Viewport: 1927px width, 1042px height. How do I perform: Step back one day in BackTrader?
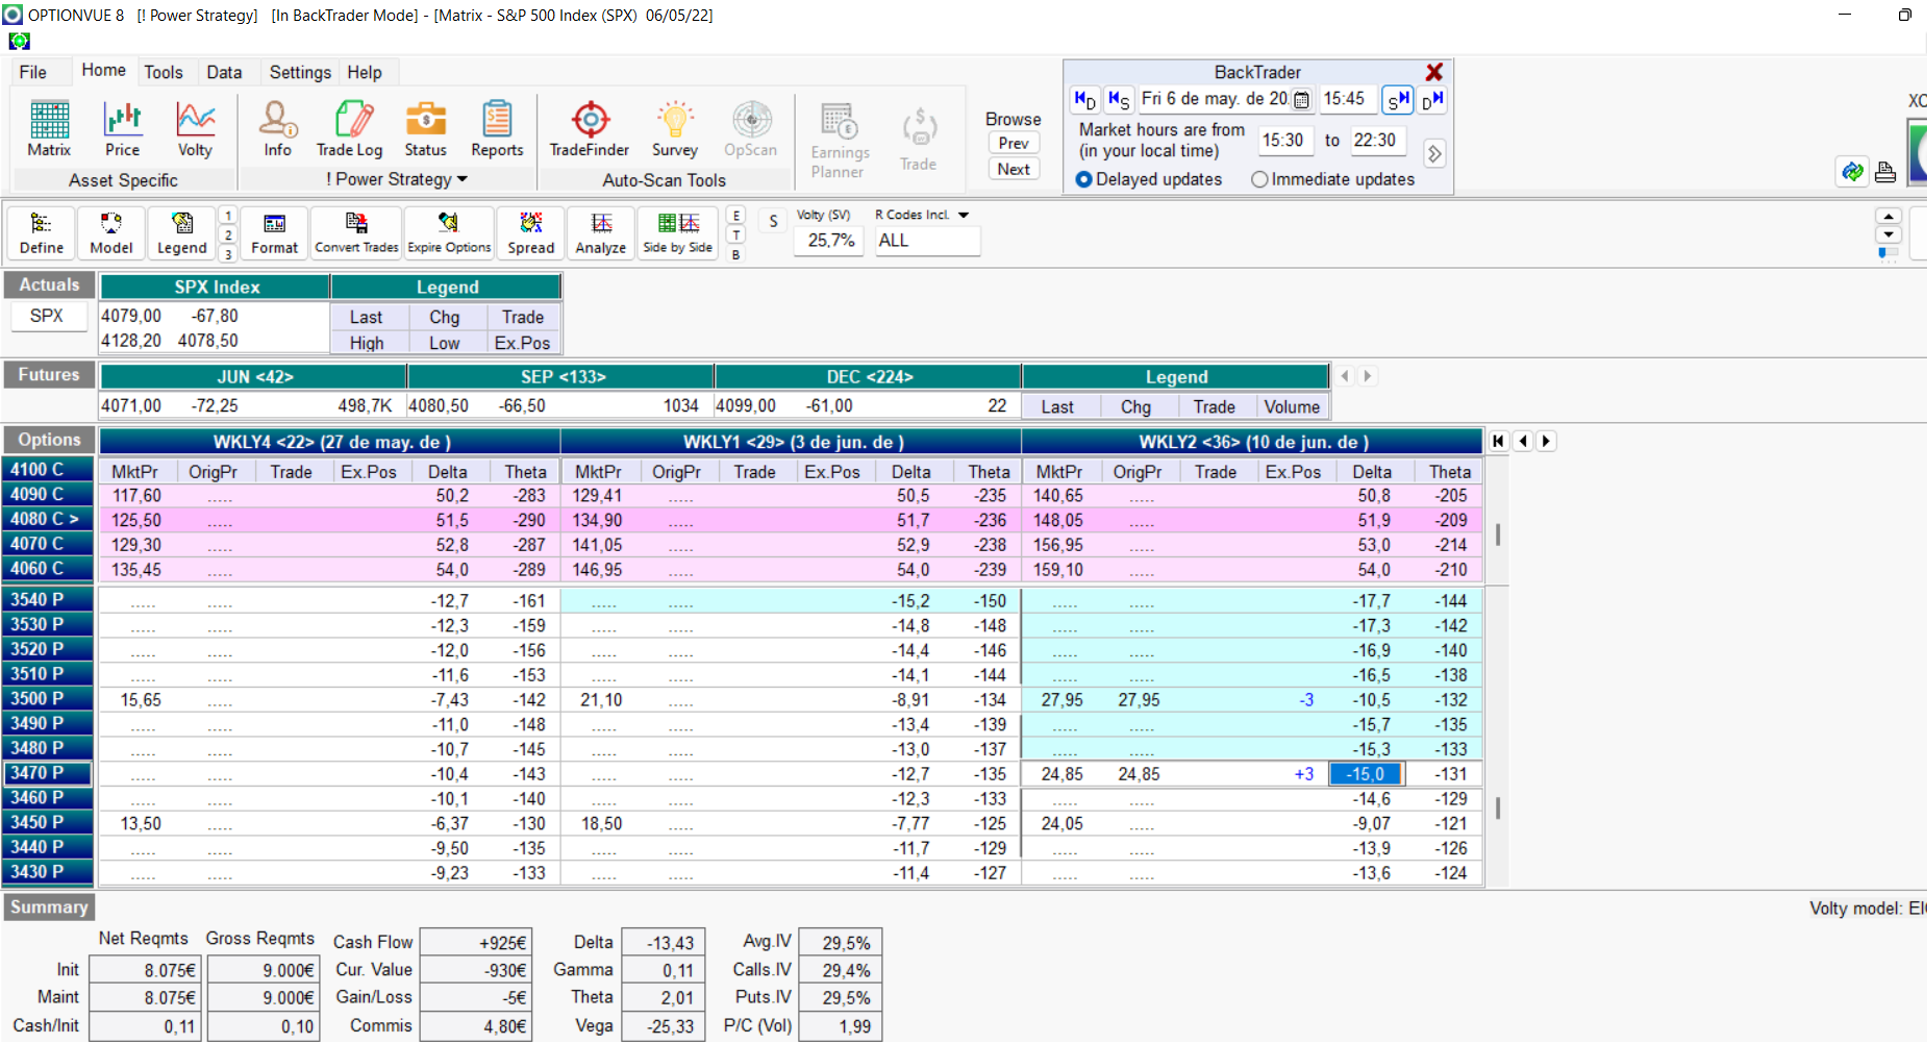click(1085, 99)
